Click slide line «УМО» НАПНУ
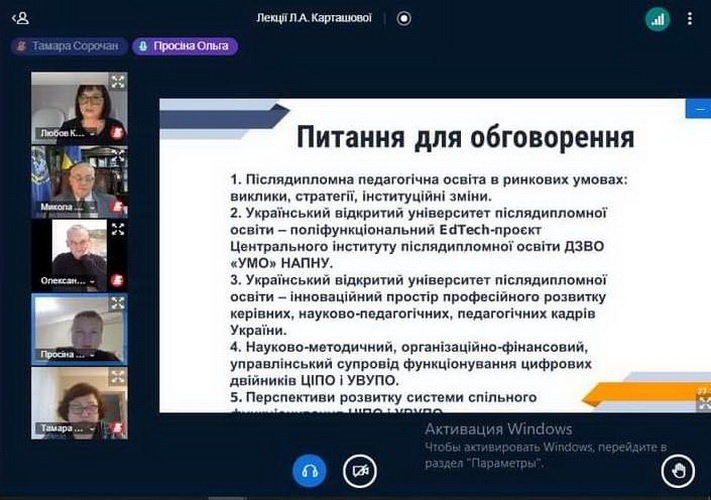The image size is (711, 500). click(x=282, y=263)
